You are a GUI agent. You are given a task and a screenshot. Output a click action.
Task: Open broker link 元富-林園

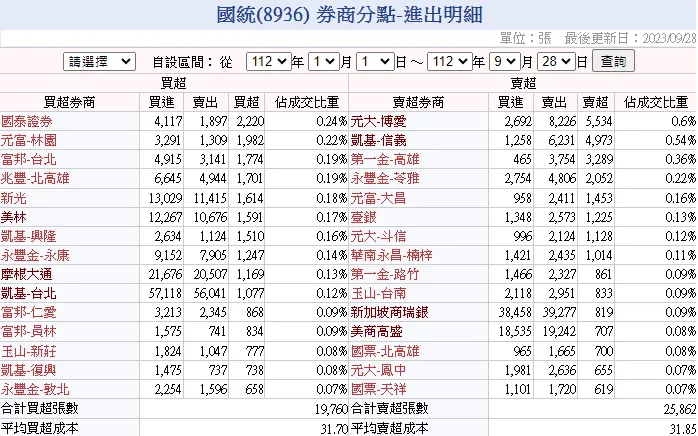click(29, 140)
